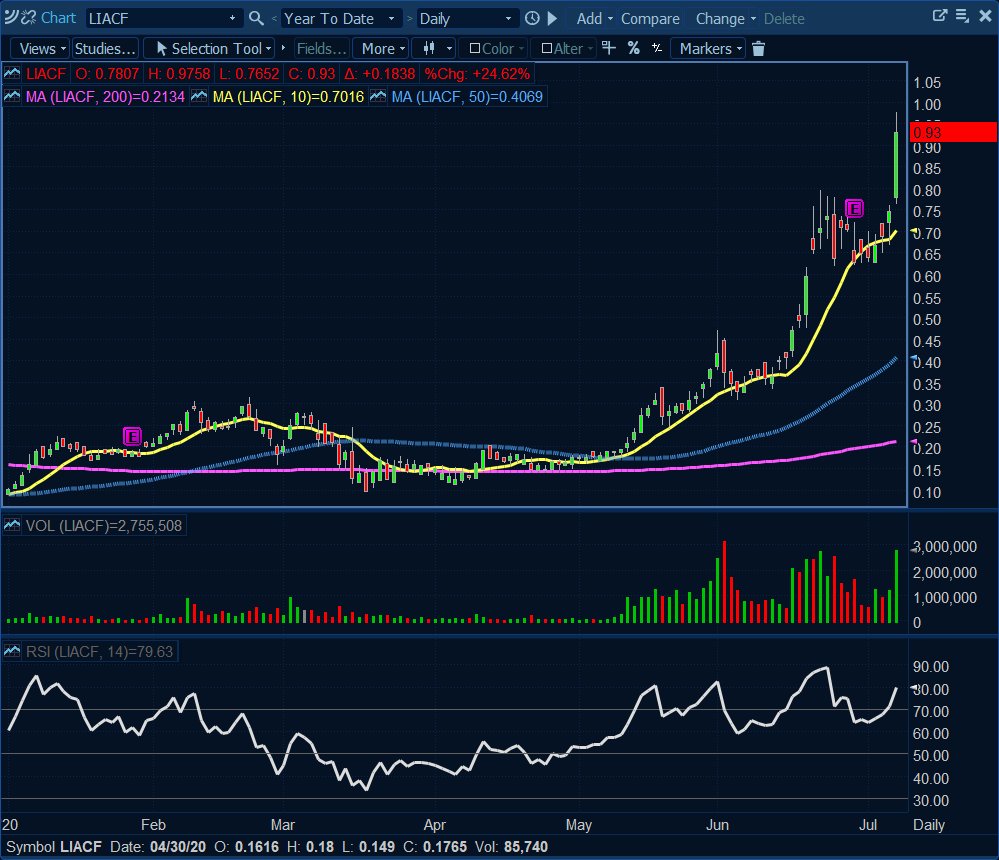Click the MA 50 study icon
The width and height of the screenshot is (999, 860).
click(378, 97)
